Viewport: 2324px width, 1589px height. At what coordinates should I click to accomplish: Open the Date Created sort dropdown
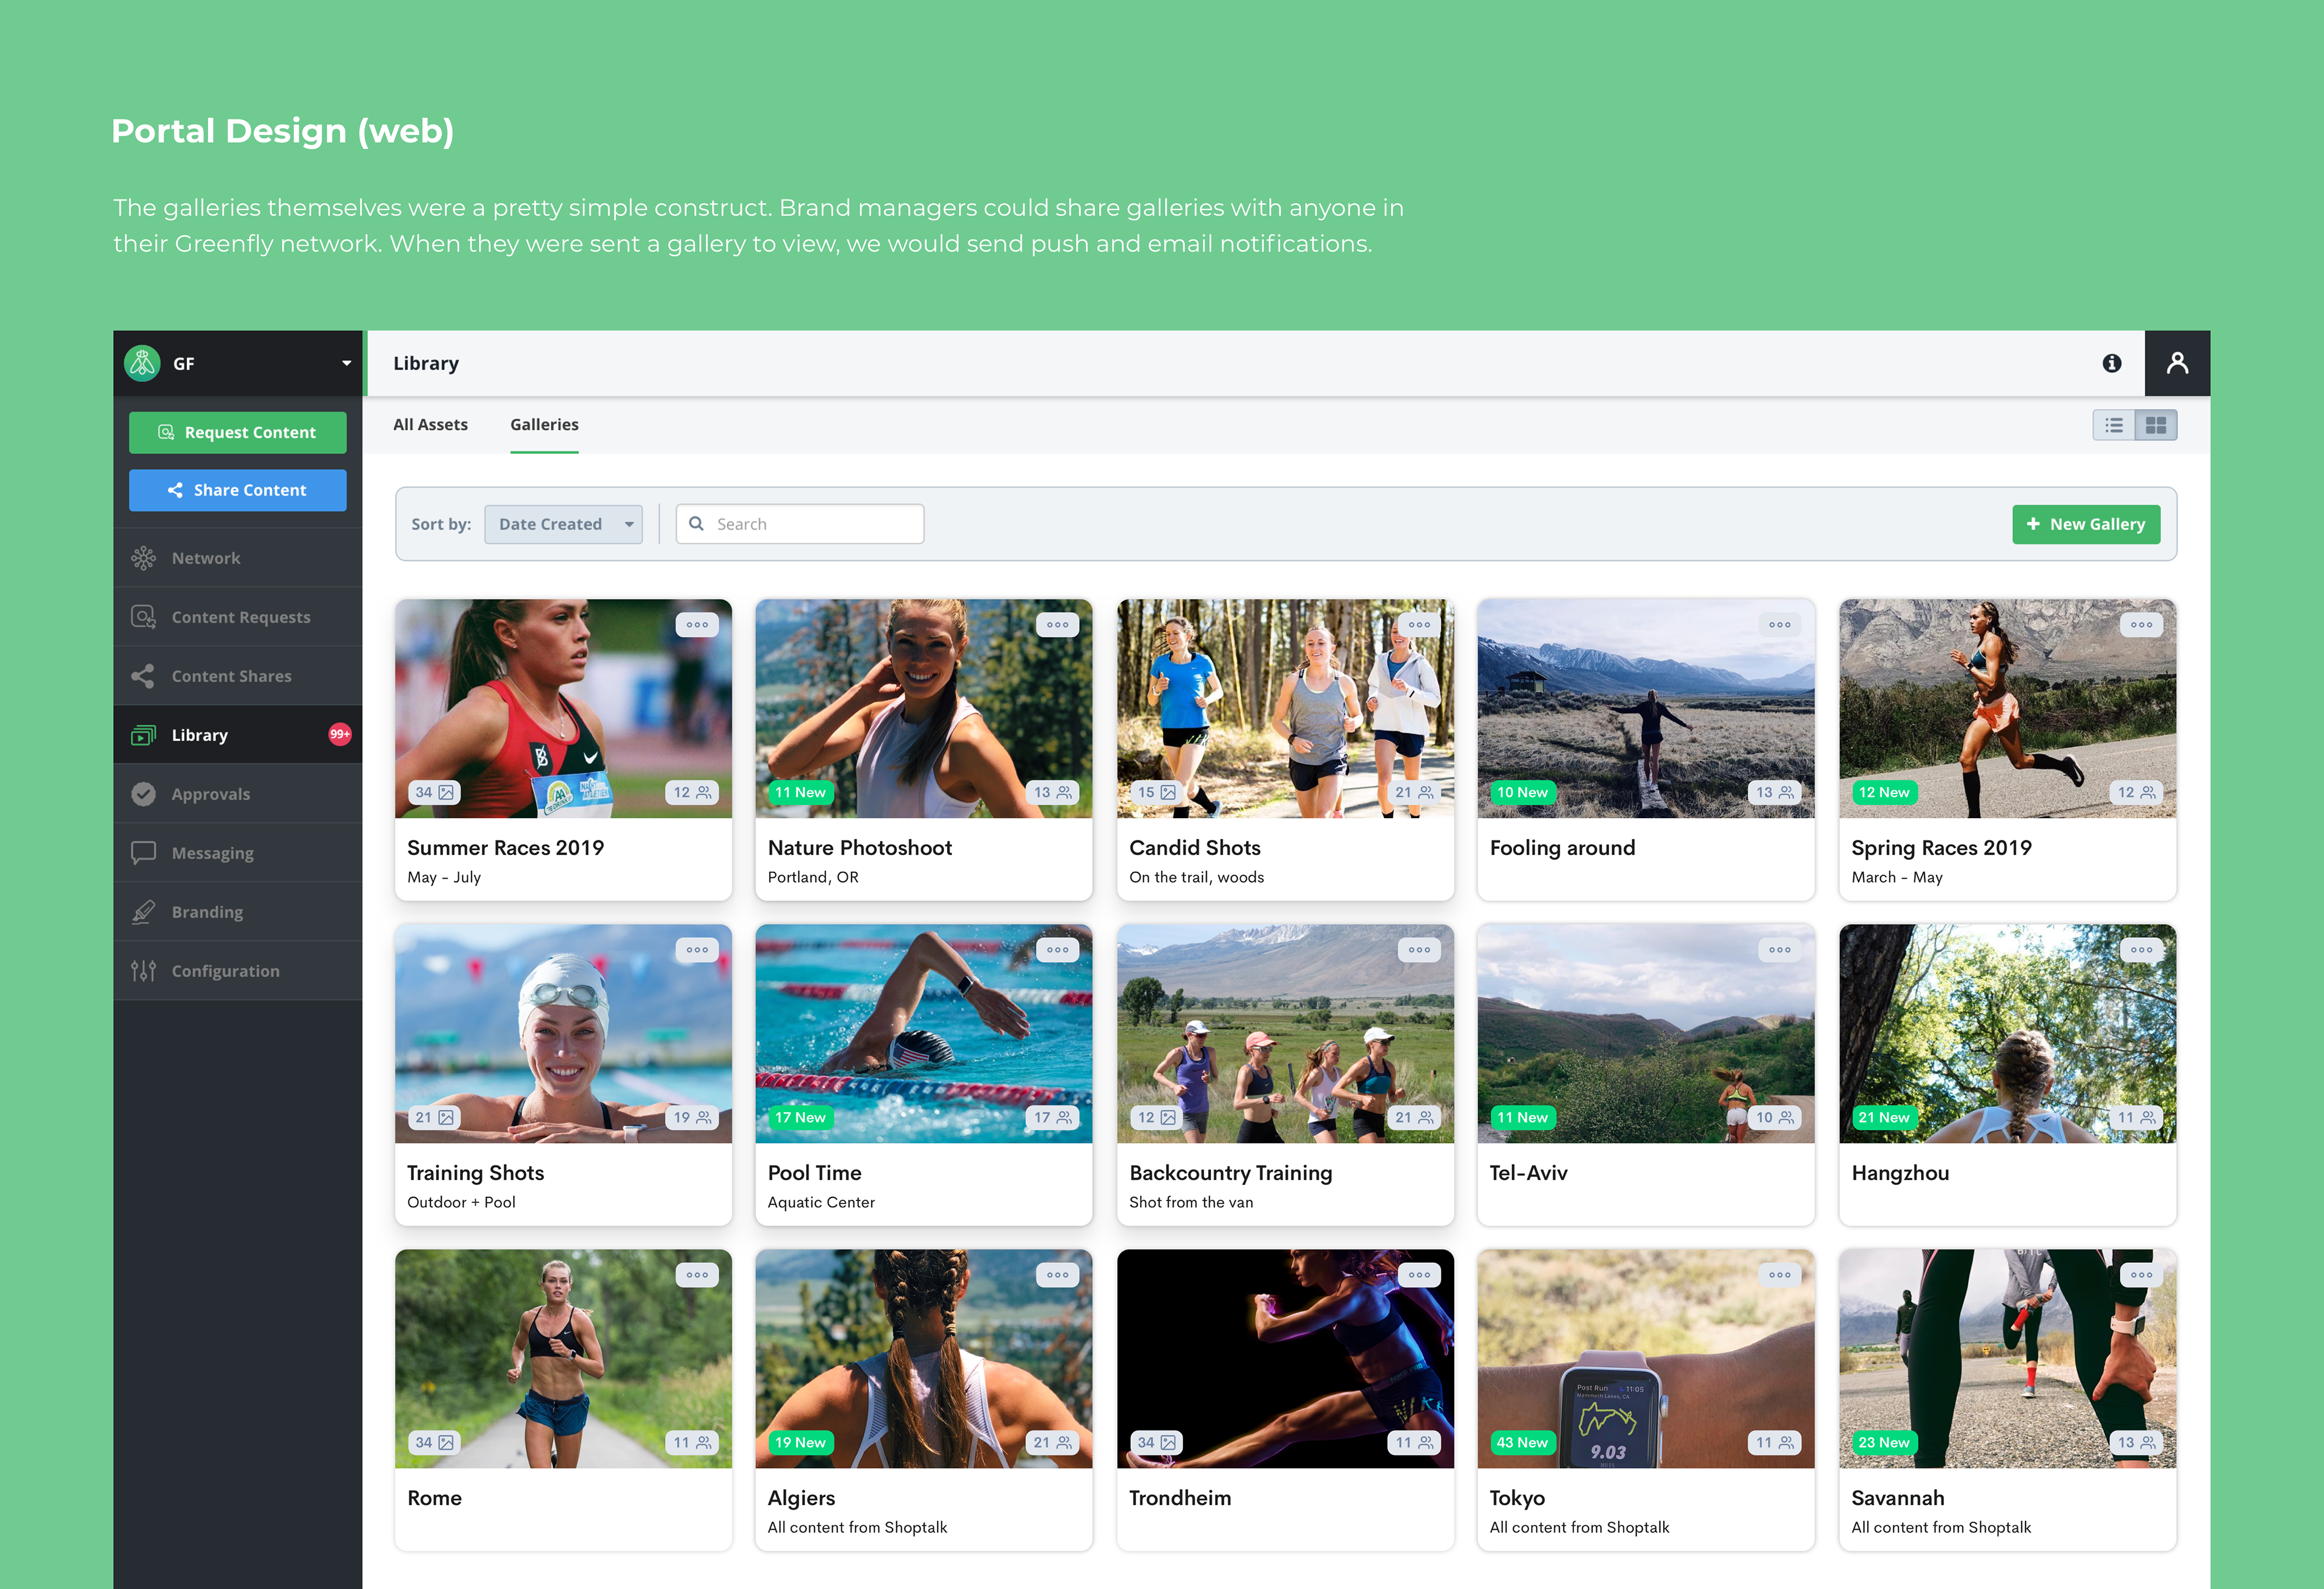[x=563, y=524]
